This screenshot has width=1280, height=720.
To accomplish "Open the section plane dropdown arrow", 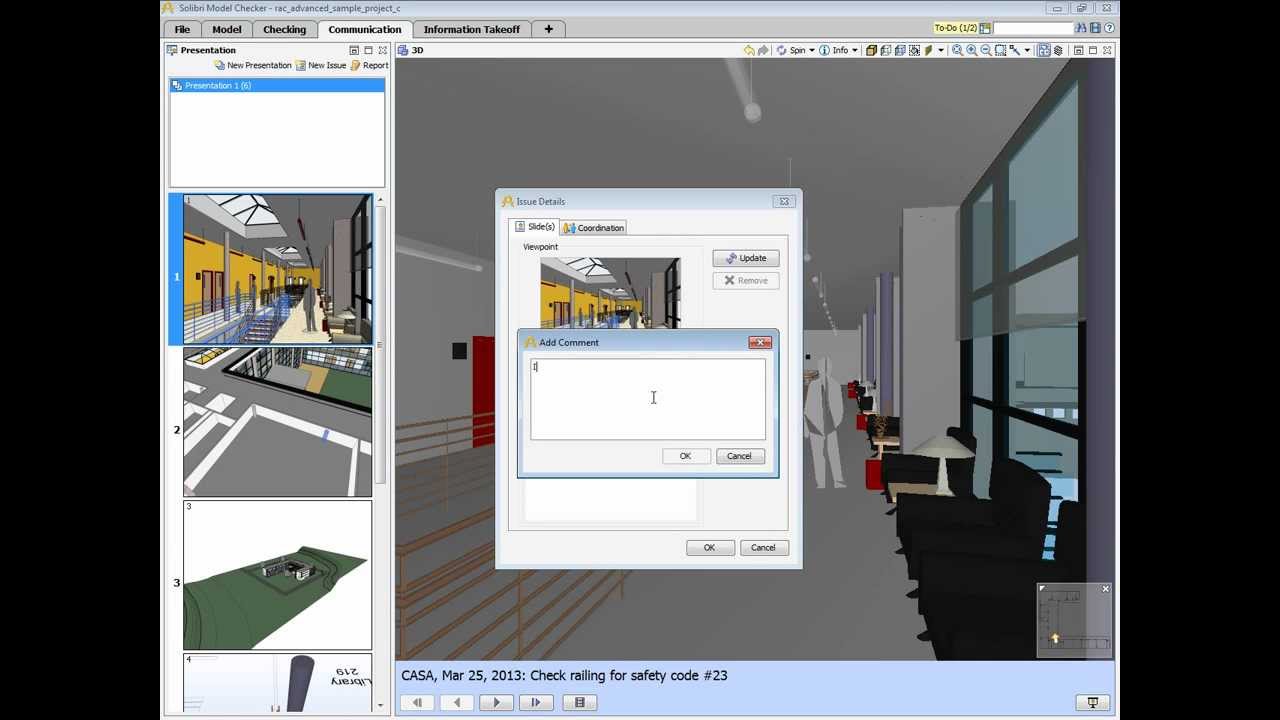I will click(x=941, y=50).
